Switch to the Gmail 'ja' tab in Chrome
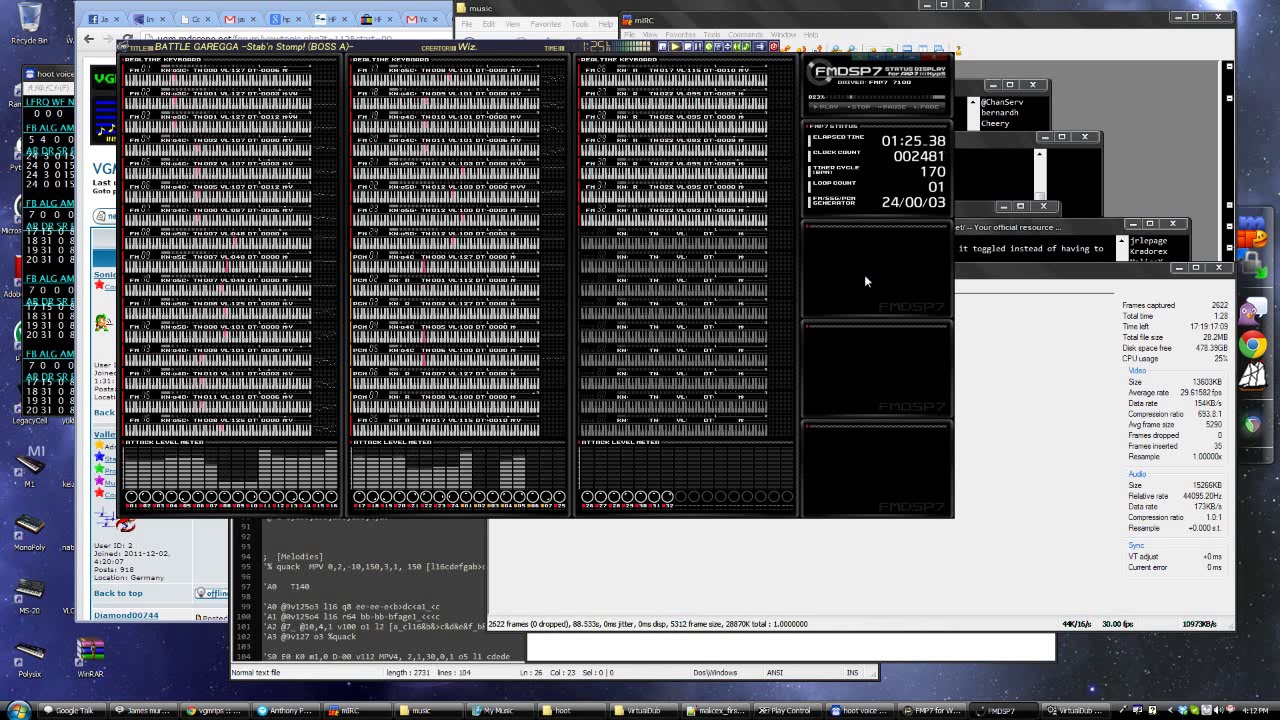The image size is (1280, 720). (x=242, y=19)
